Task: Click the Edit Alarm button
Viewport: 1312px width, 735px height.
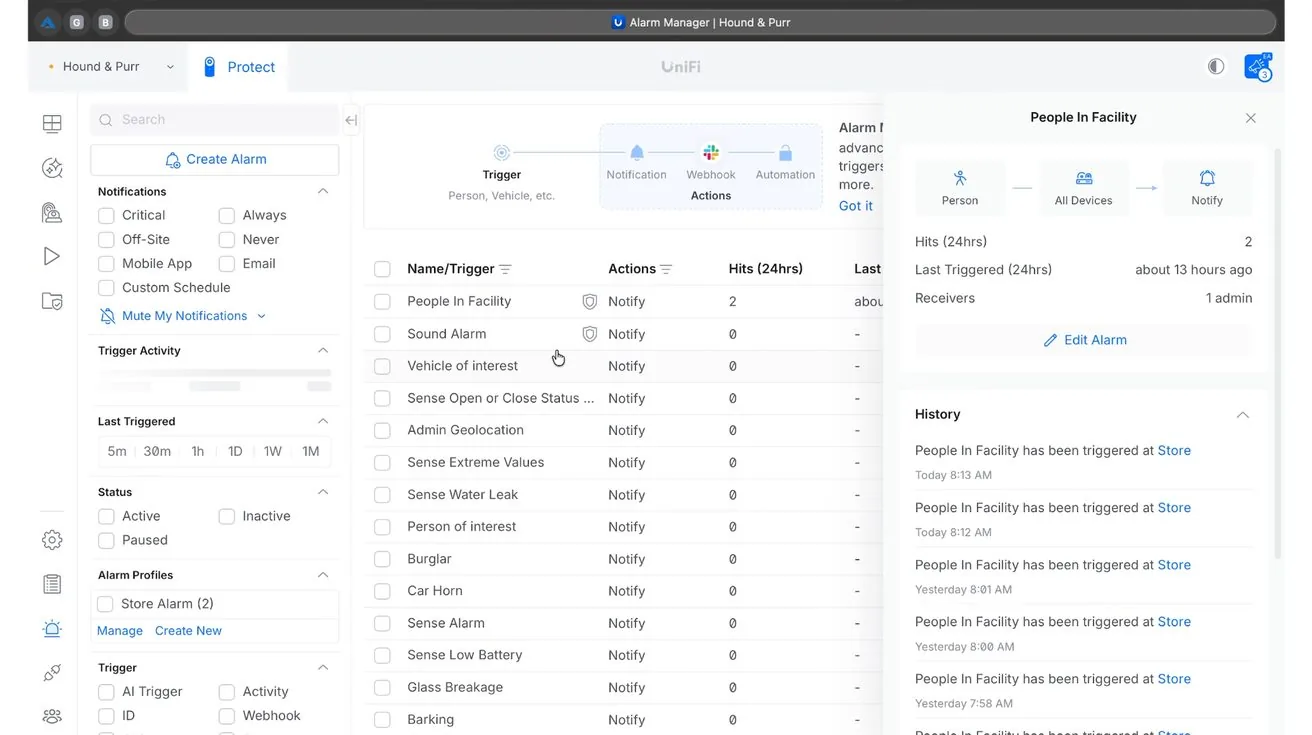Action: 1084,340
